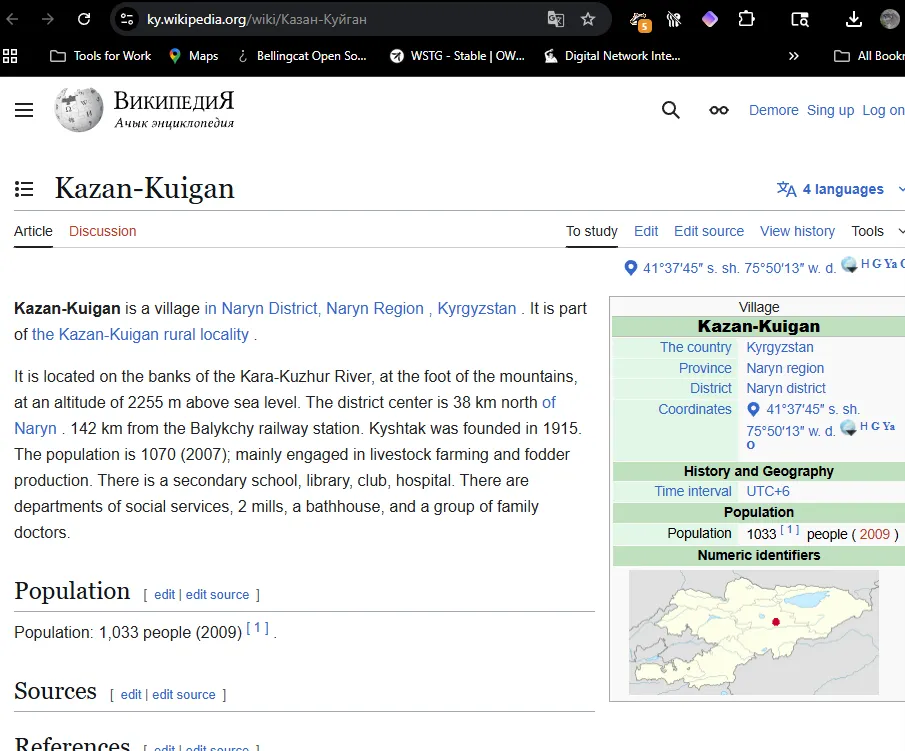Bookmark this page with the star icon
The width and height of the screenshot is (905, 751).
point(588,19)
